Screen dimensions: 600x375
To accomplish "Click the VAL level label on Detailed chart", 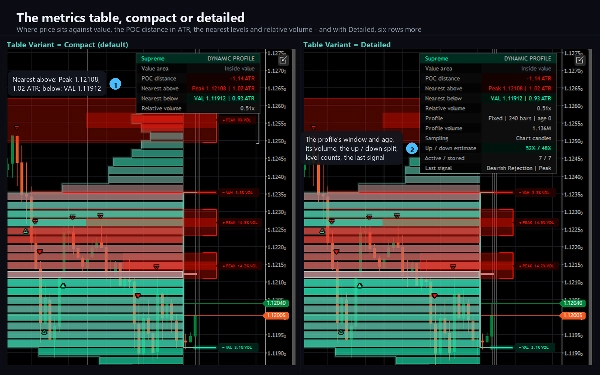I will click(x=534, y=347).
